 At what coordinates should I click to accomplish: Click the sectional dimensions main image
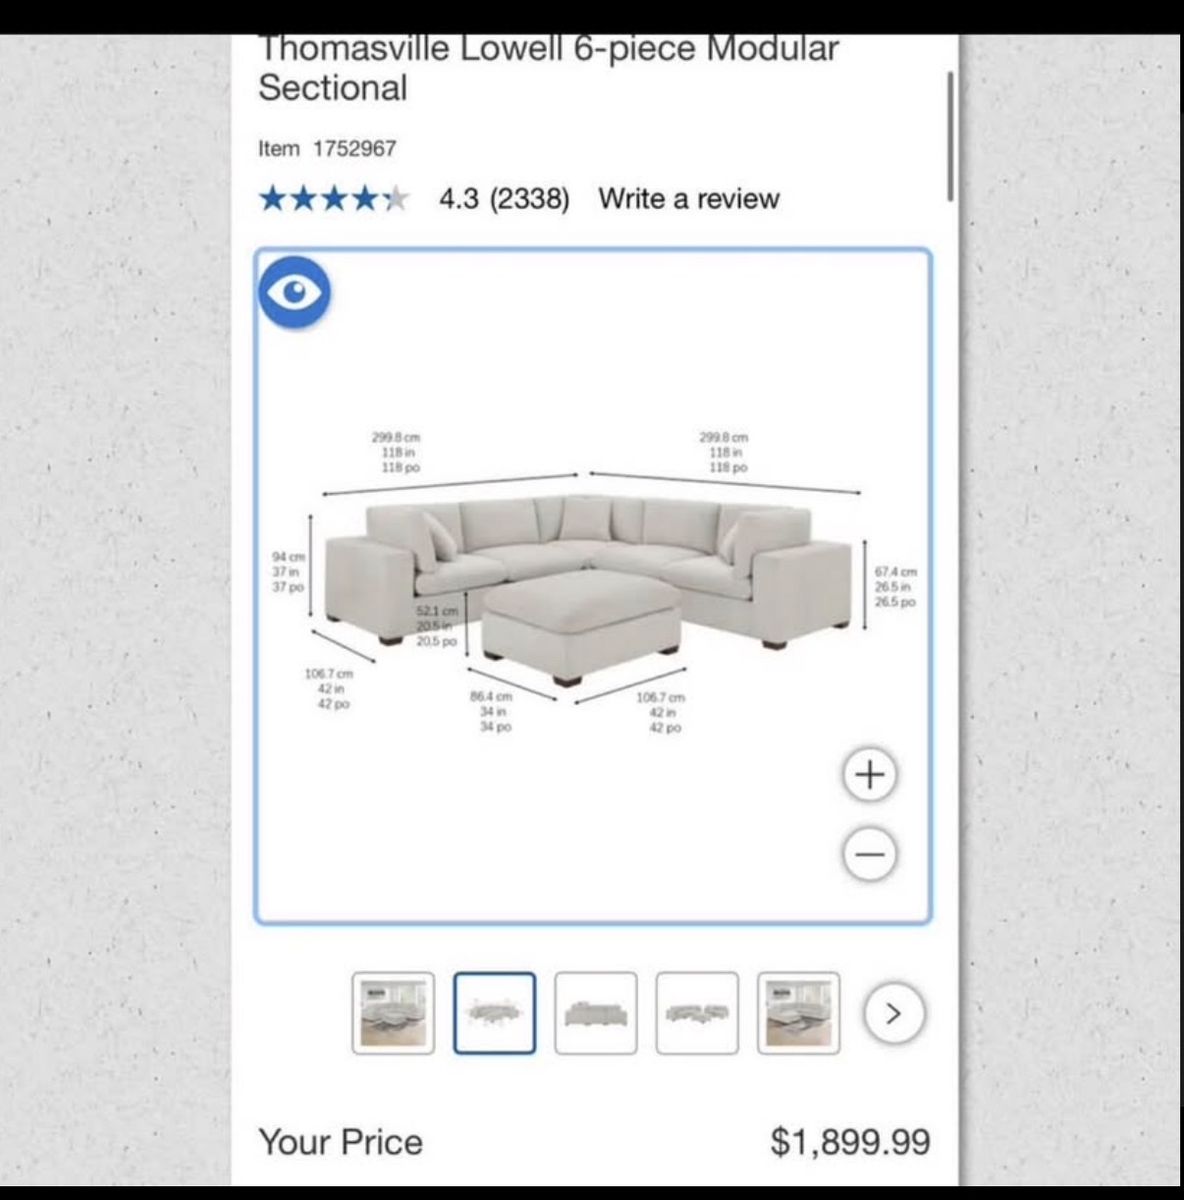(x=593, y=586)
